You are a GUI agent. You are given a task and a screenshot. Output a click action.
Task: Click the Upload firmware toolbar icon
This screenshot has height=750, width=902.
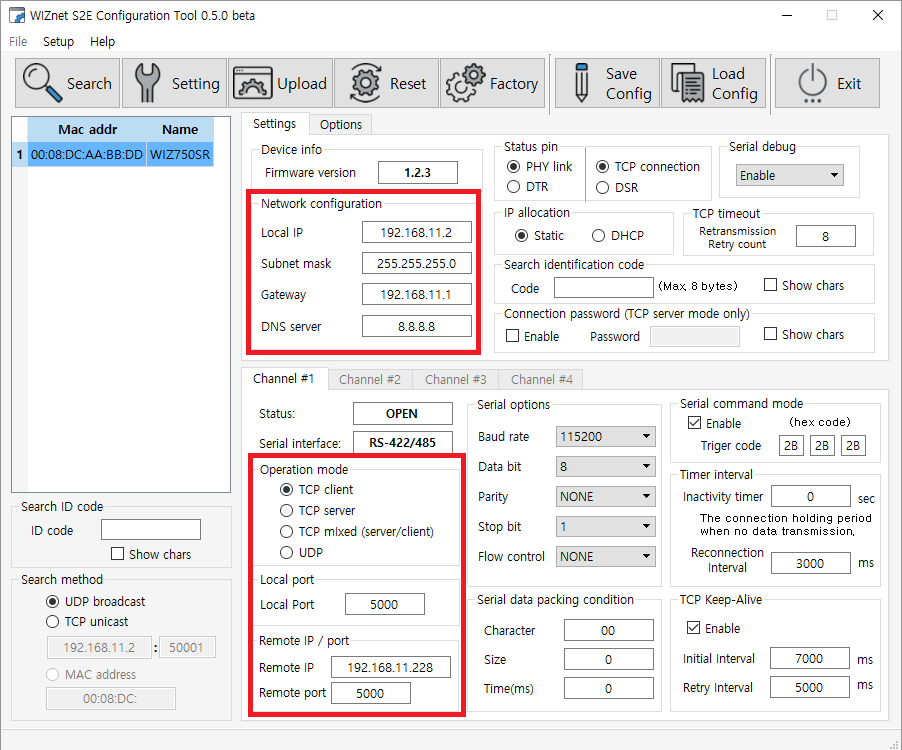click(253, 83)
